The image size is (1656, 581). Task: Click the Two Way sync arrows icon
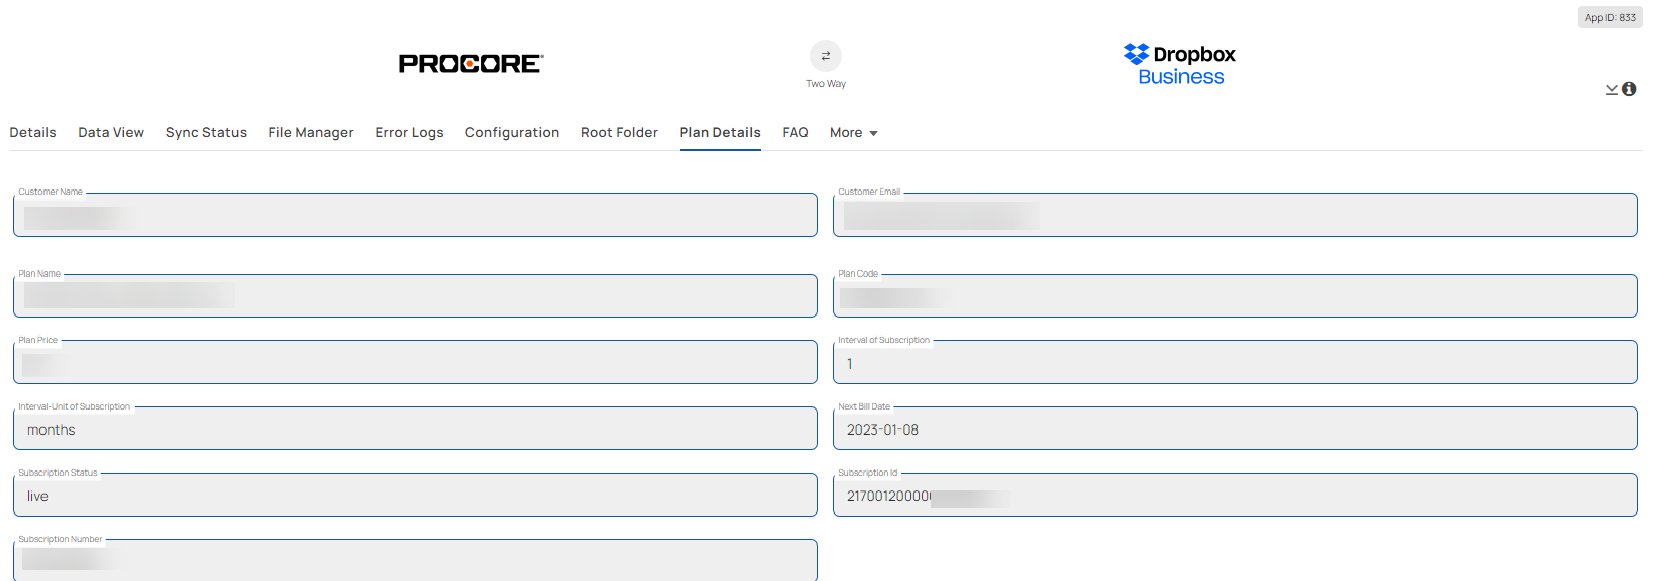pyautogui.click(x=825, y=56)
